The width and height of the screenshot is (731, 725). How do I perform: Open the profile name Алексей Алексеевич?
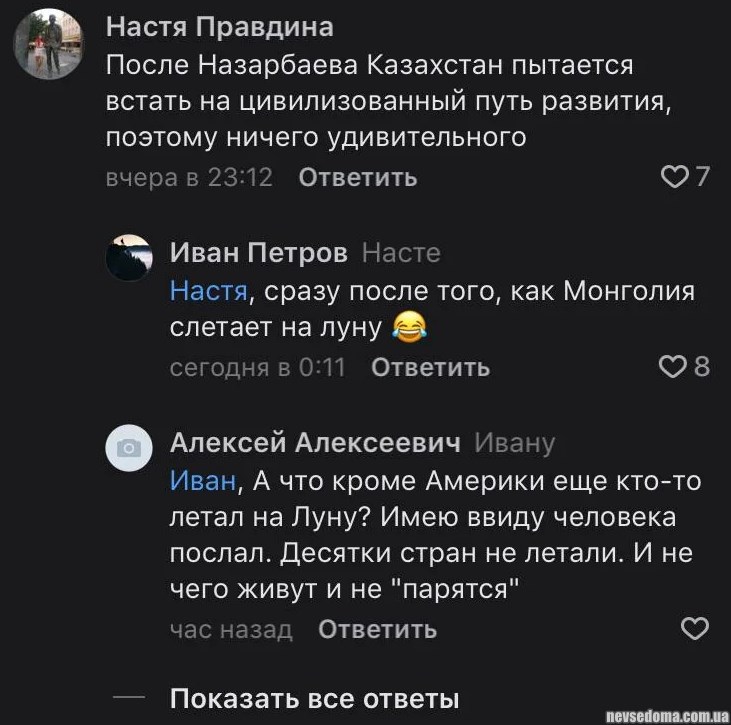tap(315, 443)
